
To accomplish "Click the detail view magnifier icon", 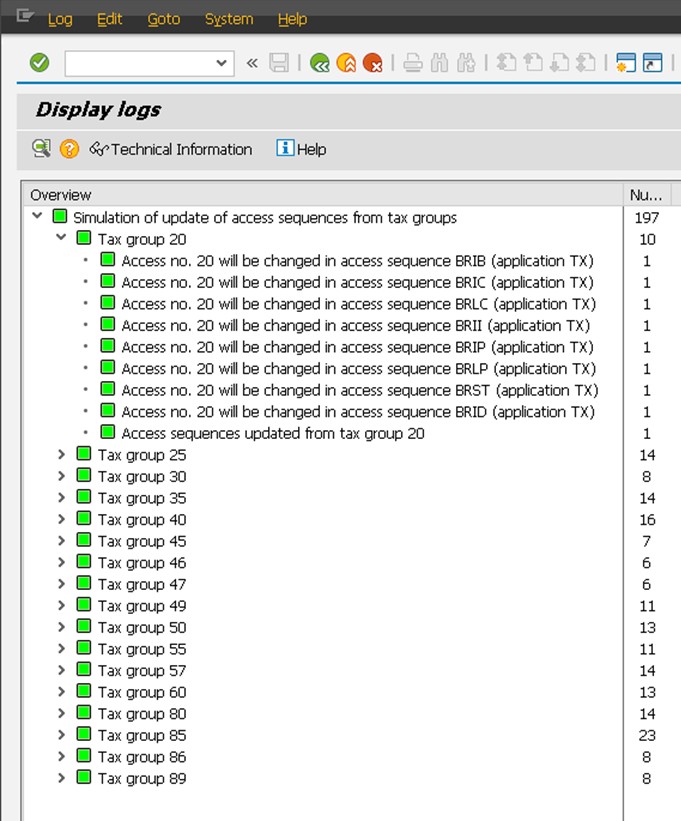I will 41,149.
